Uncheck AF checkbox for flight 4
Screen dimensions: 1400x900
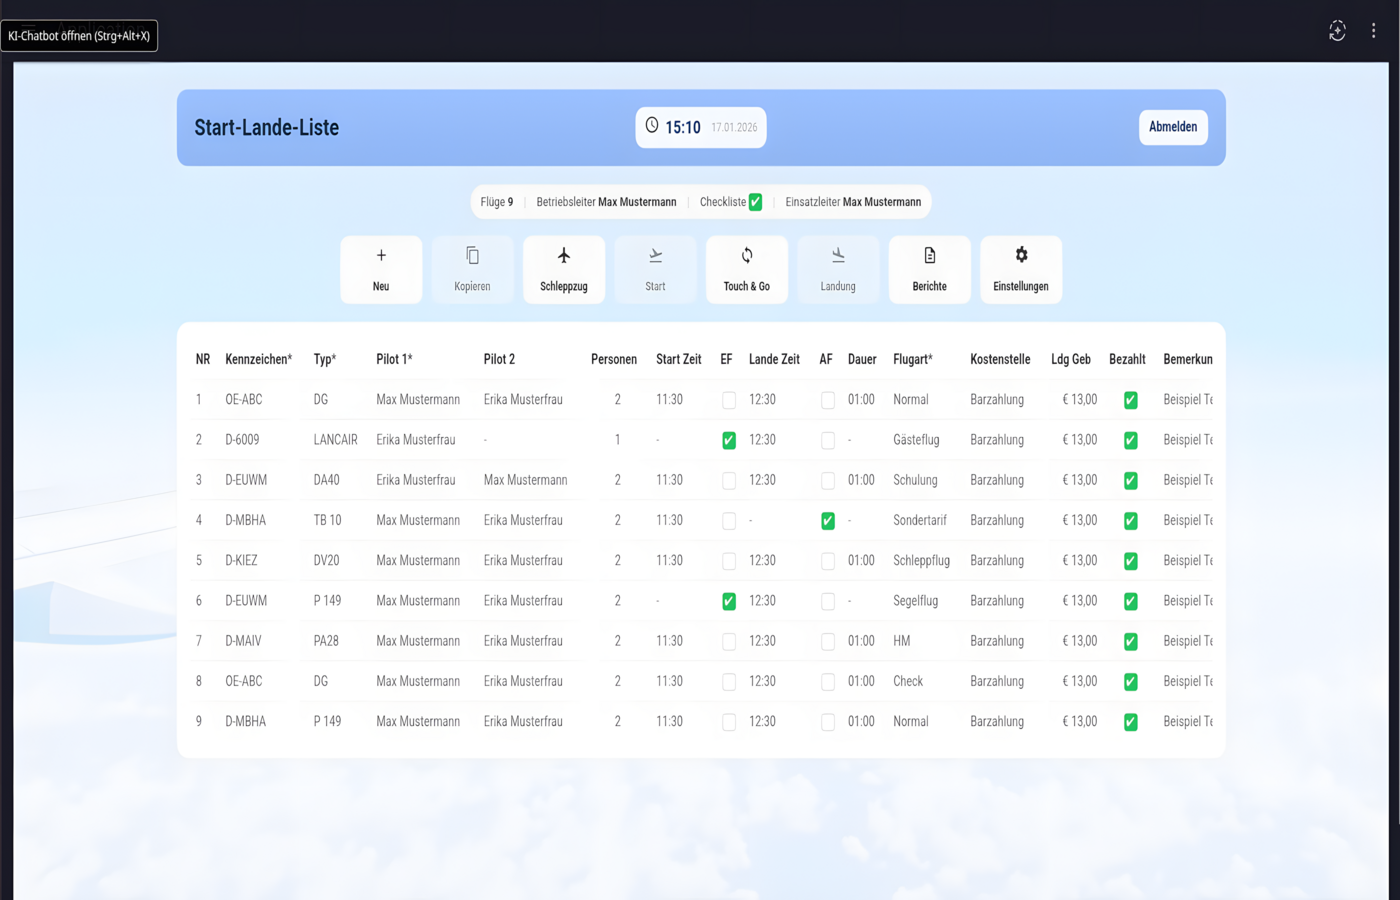[x=827, y=521]
